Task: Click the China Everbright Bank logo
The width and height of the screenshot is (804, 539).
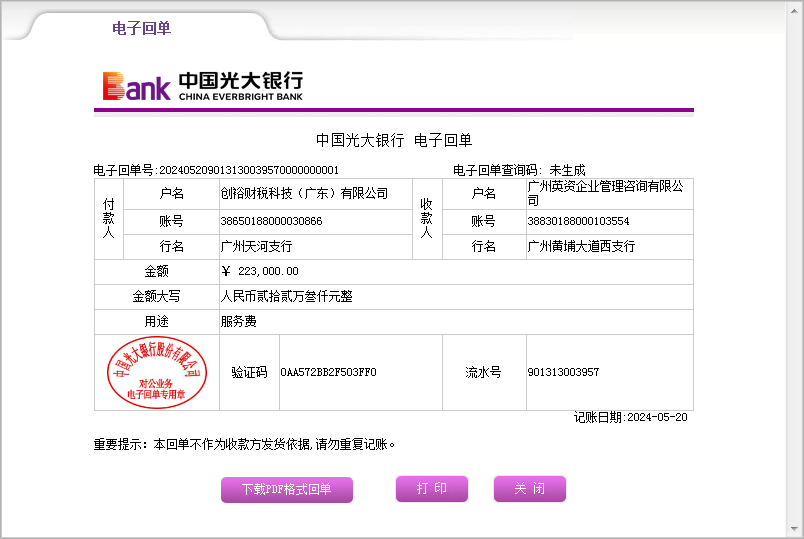Action: coord(202,86)
